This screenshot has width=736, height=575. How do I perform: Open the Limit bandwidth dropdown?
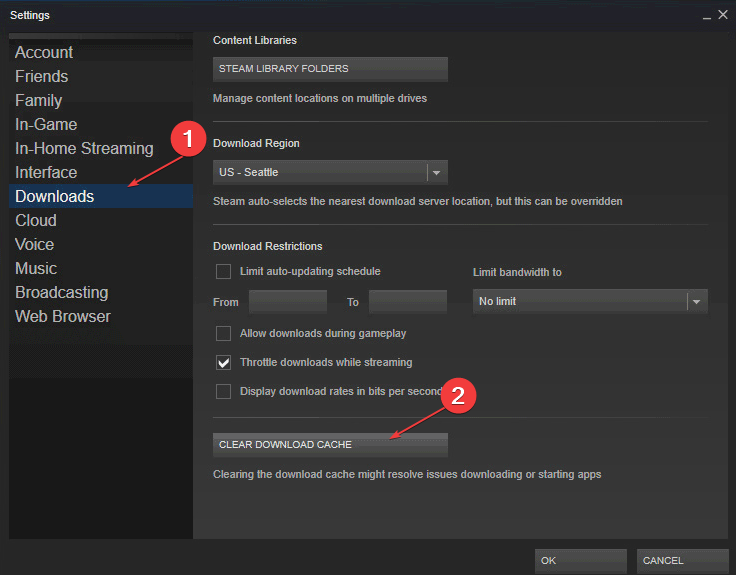point(590,301)
